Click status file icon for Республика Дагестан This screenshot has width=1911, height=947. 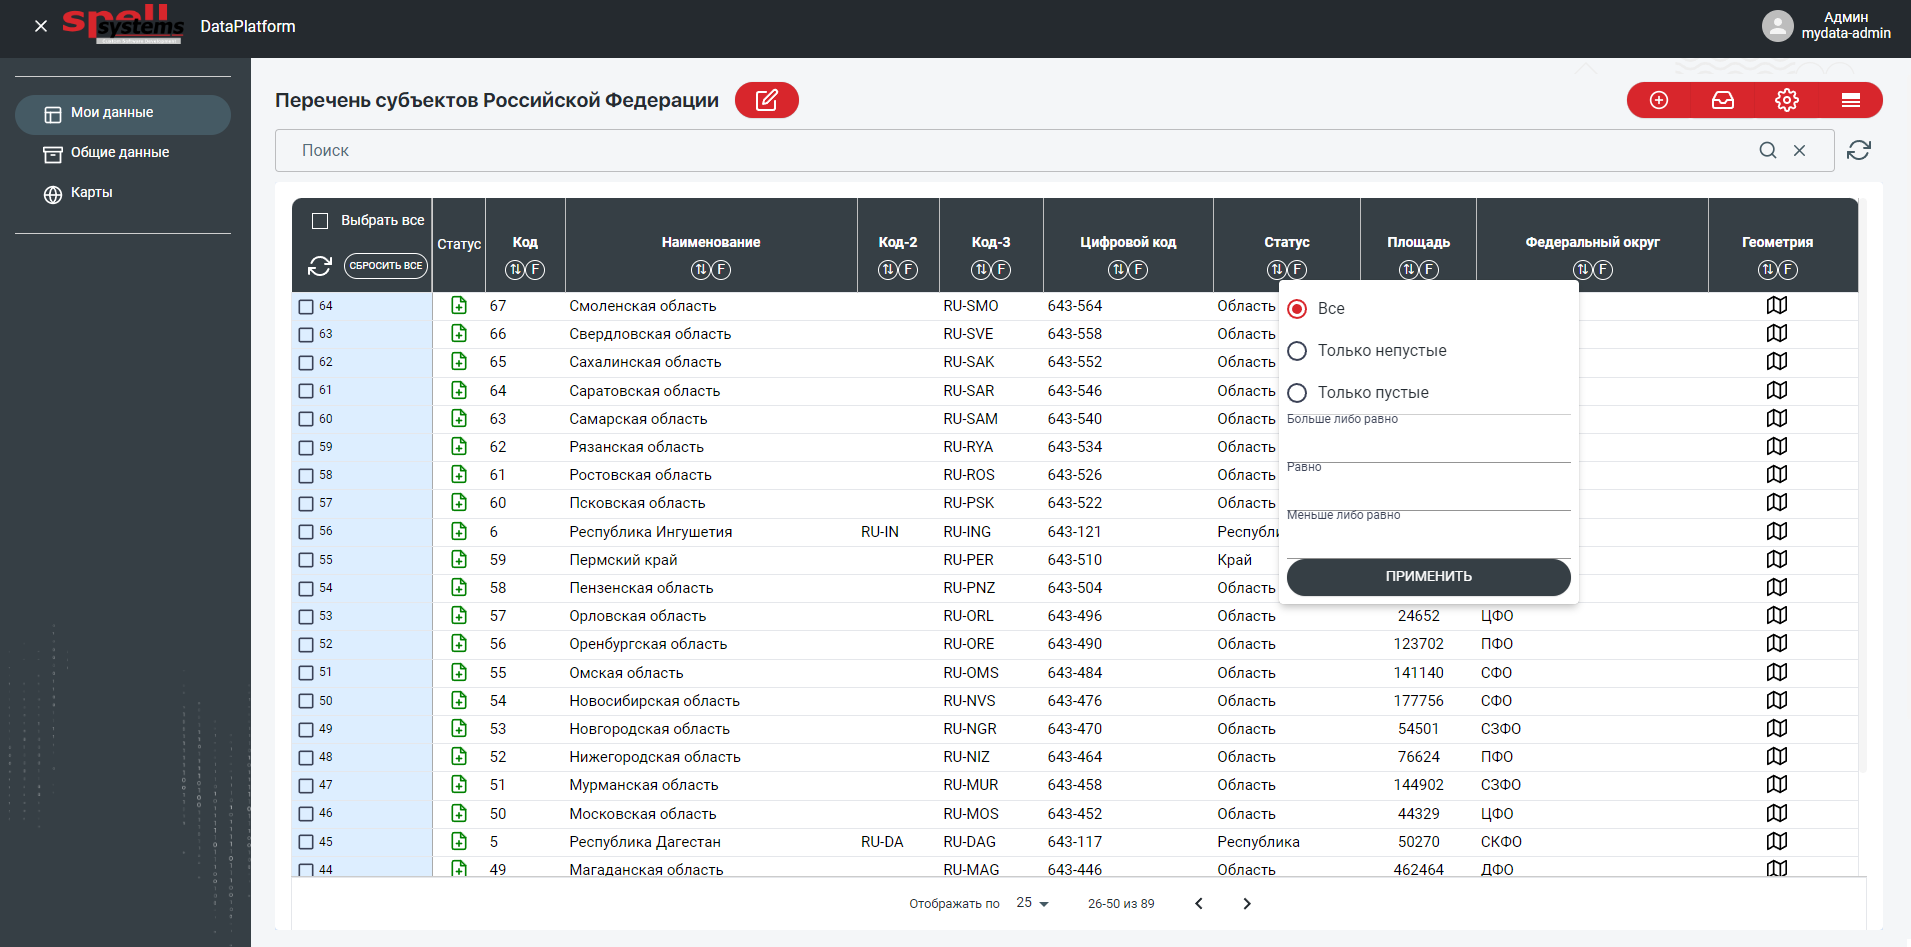point(459,841)
